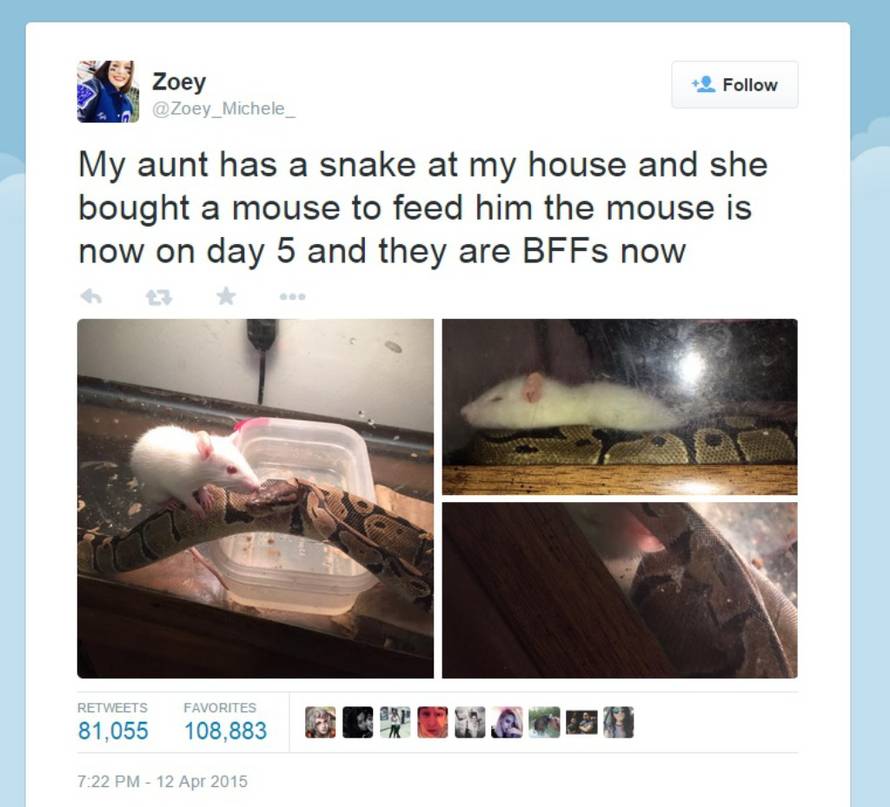The image size is (890, 807).
Task: Click first user avatar in retweeters row
Action: 320,722
